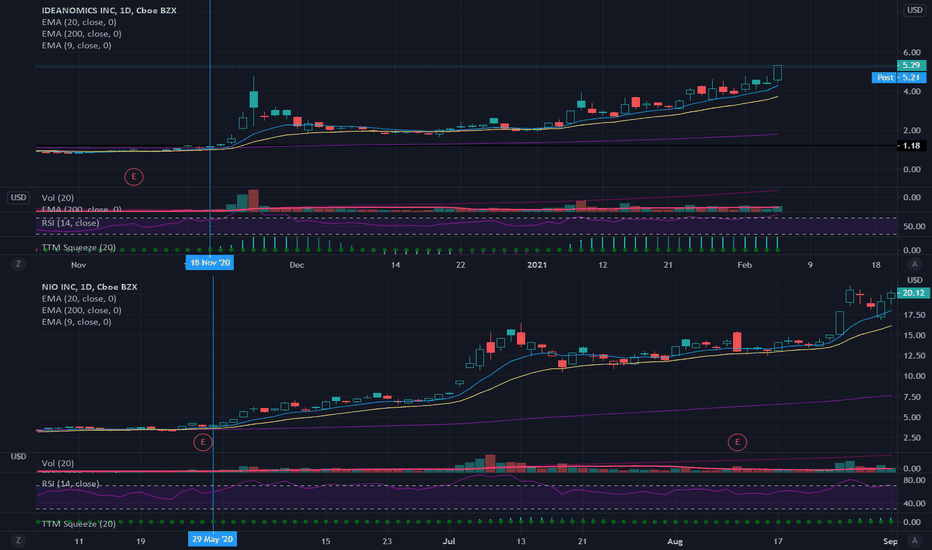Click the Nov label on Ideanomics time axis

tap(78, 265)
